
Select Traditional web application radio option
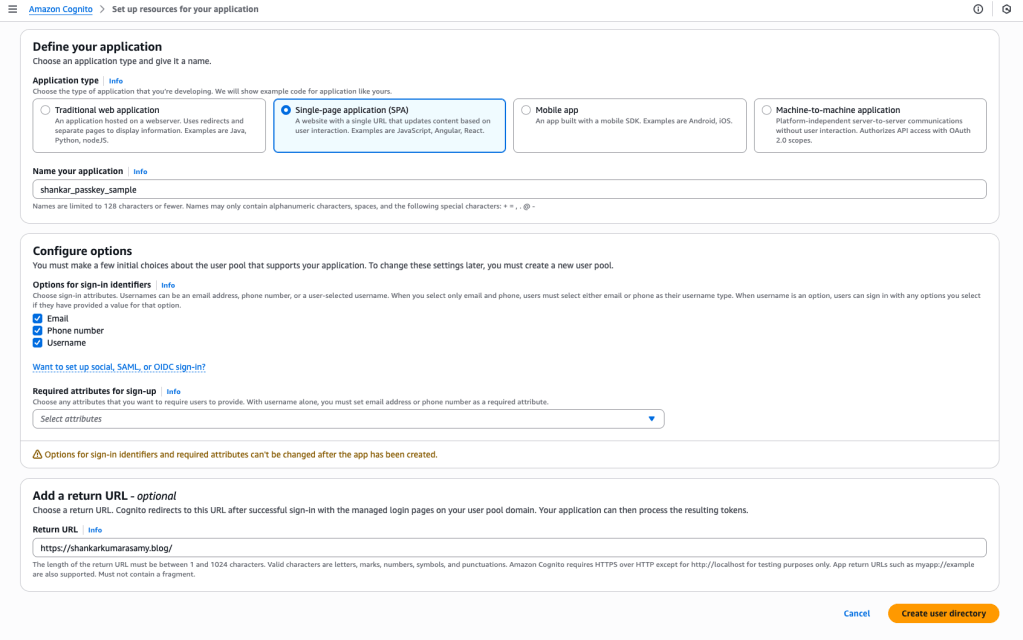pyautogui.click(x=46, y=110)
